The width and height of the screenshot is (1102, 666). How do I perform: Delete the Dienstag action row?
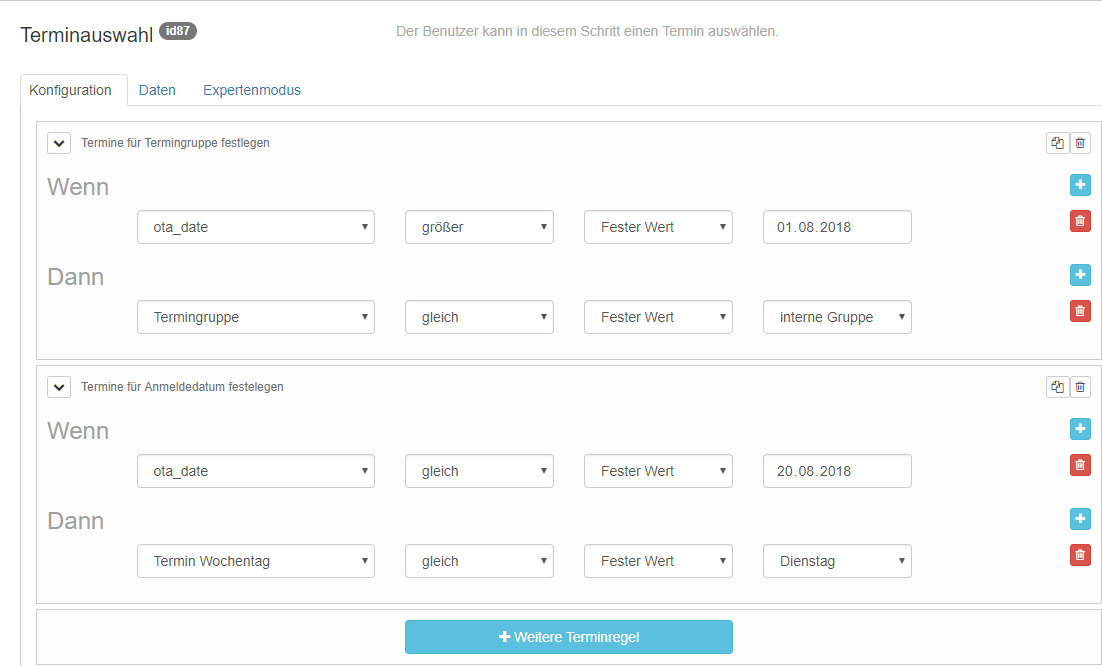1080,555
